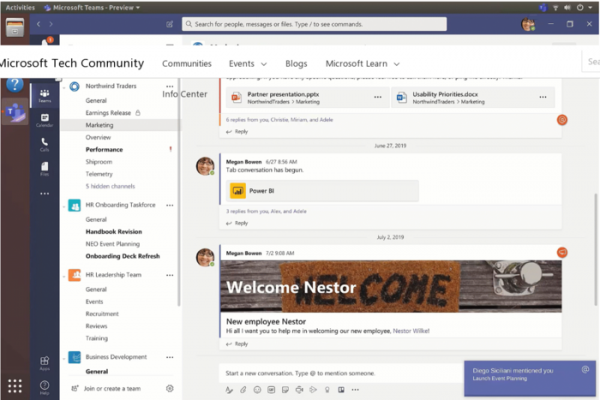This screenshot has height=400, width=600.
Task: Collapse the Northwind Traders team
Action: point(63,87)
